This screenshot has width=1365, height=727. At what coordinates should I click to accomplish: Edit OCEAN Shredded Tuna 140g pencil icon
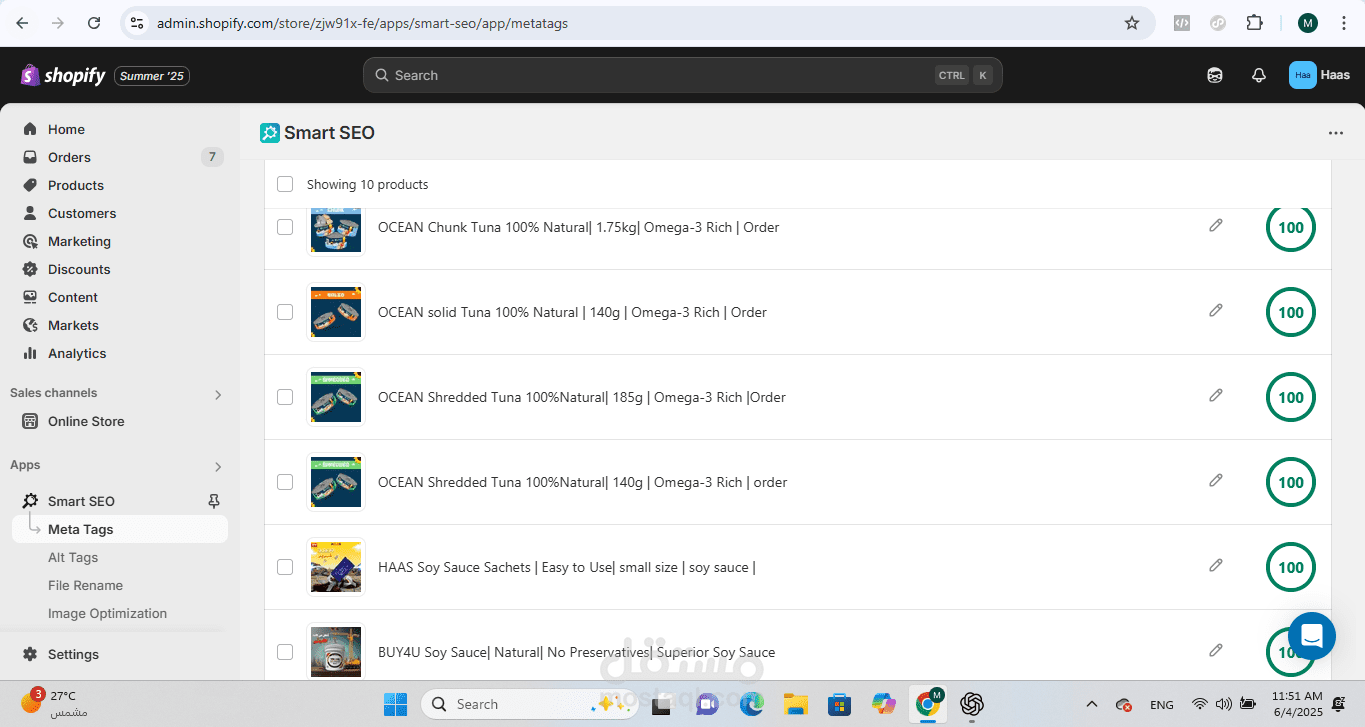click(1216, 480)
